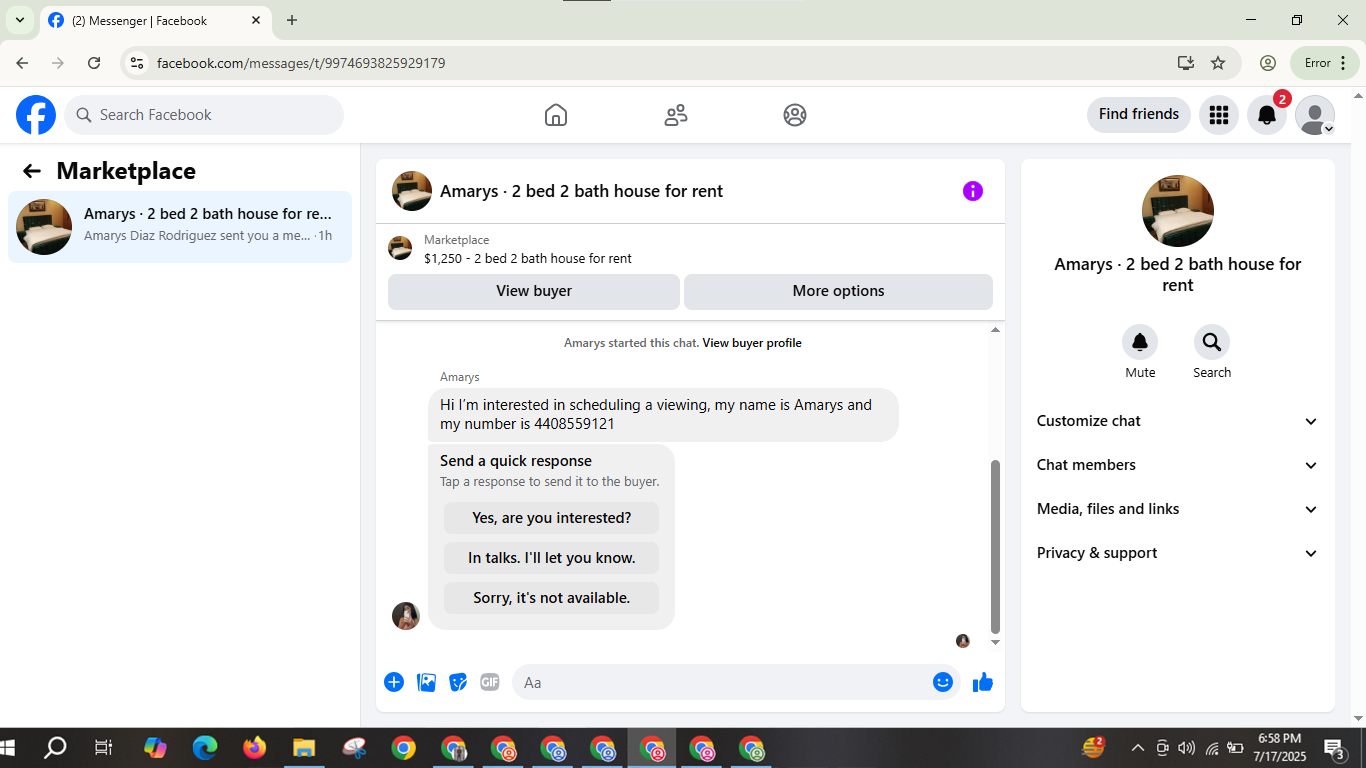
Task: Open the Amarys conversation in Marketplace list
Action: (180, 227)
